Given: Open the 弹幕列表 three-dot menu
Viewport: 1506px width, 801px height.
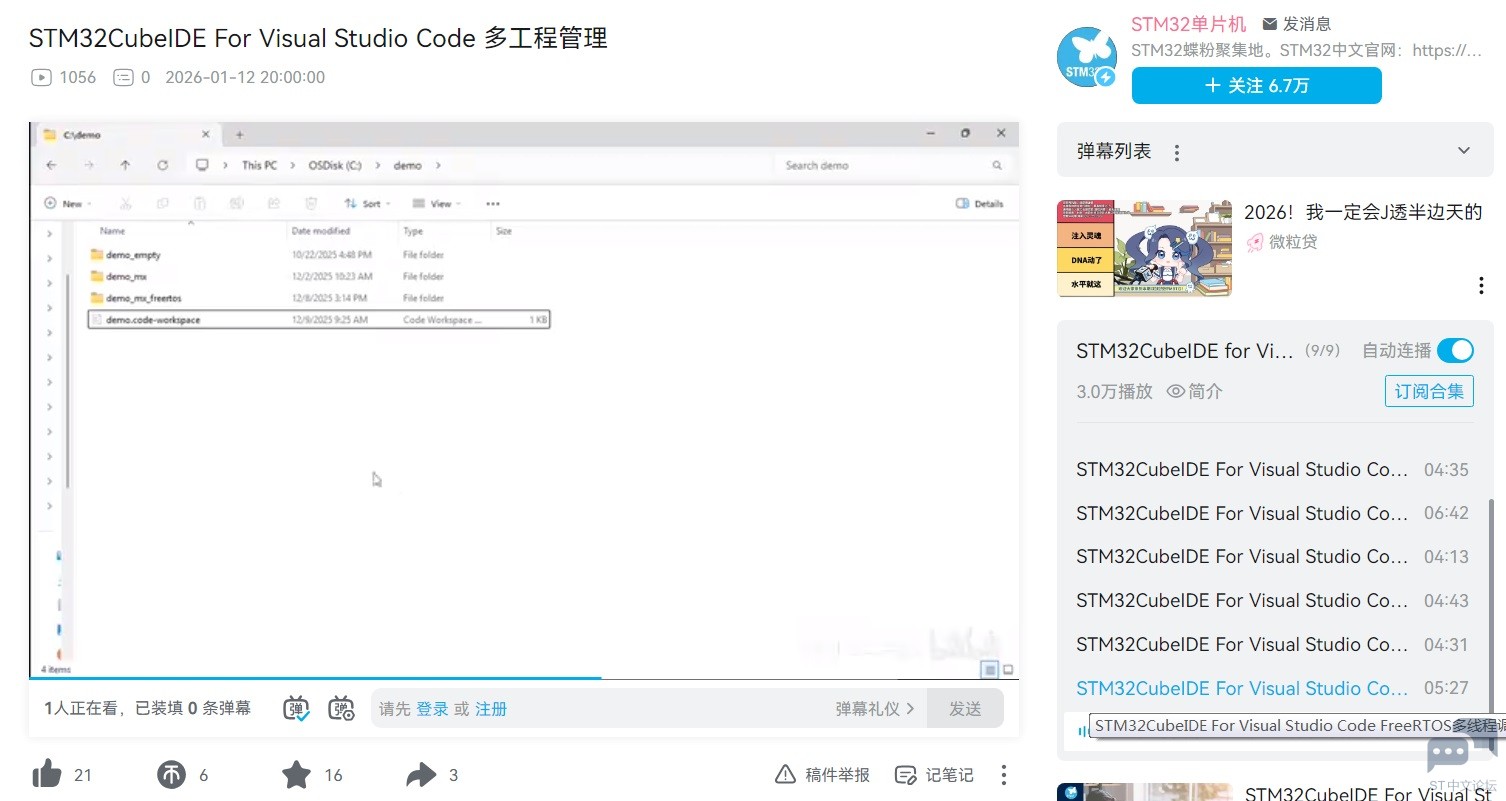Looking at the screenshot, I should click(x=1177, y=152).
